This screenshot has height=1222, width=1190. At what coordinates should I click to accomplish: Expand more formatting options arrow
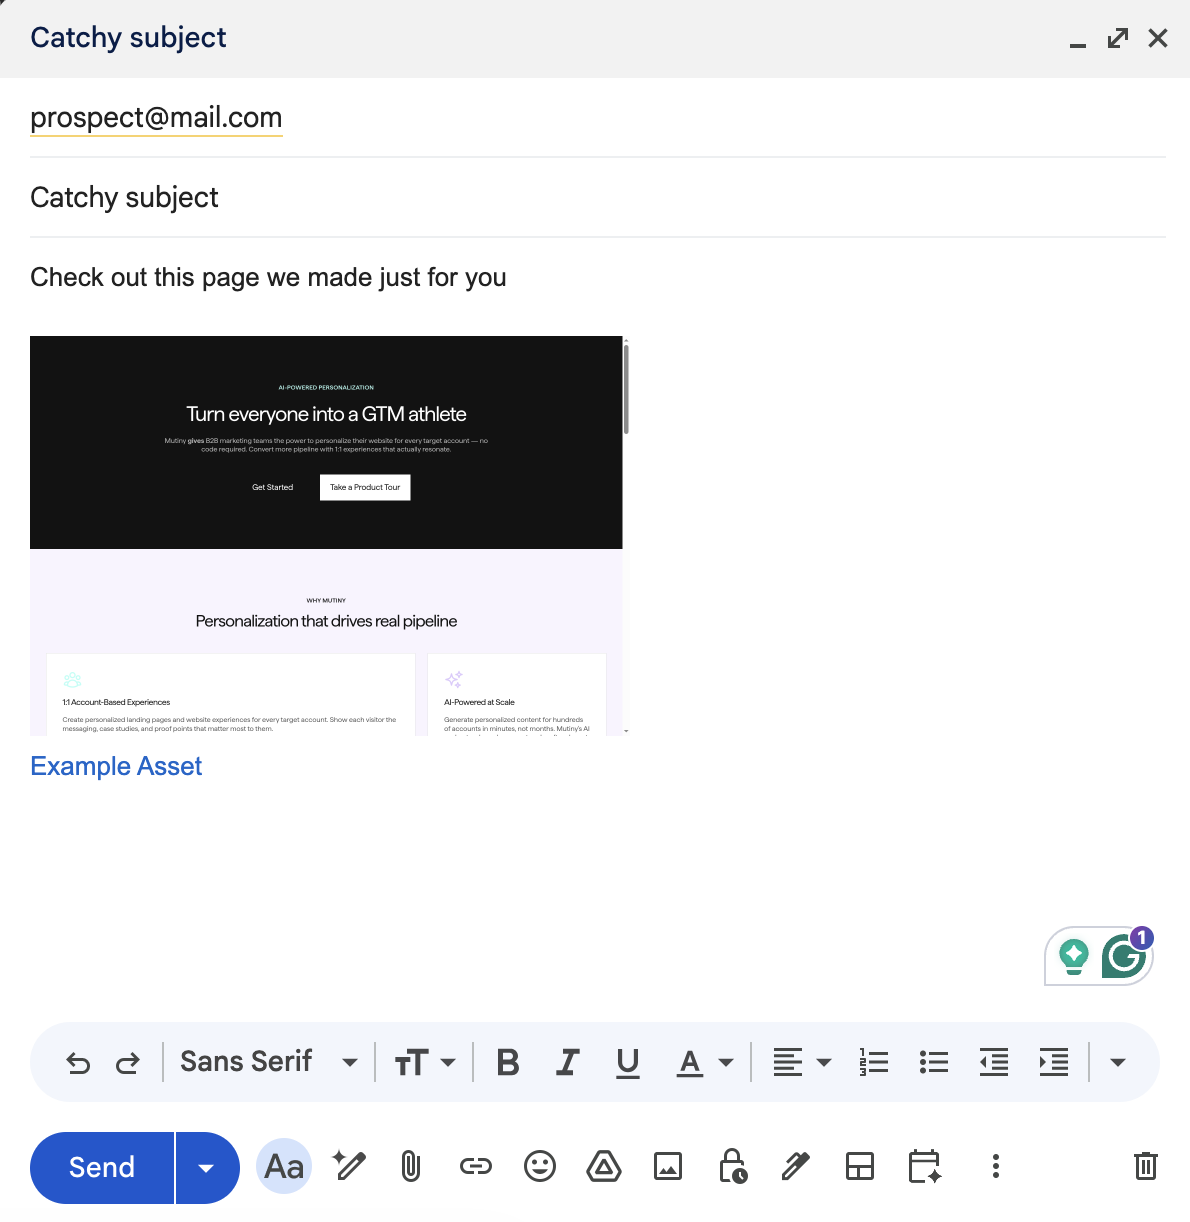point(1118,1062)
